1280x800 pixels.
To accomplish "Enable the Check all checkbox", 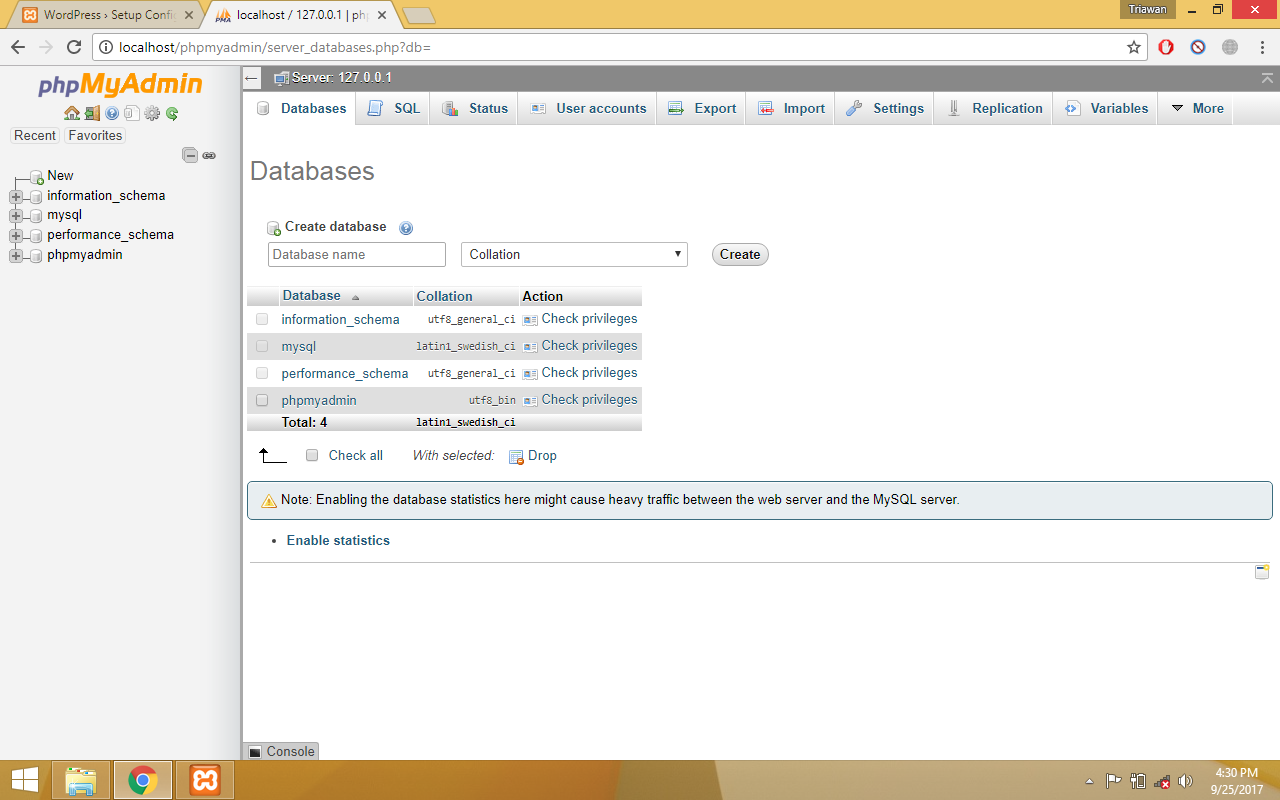I will 312,455.
